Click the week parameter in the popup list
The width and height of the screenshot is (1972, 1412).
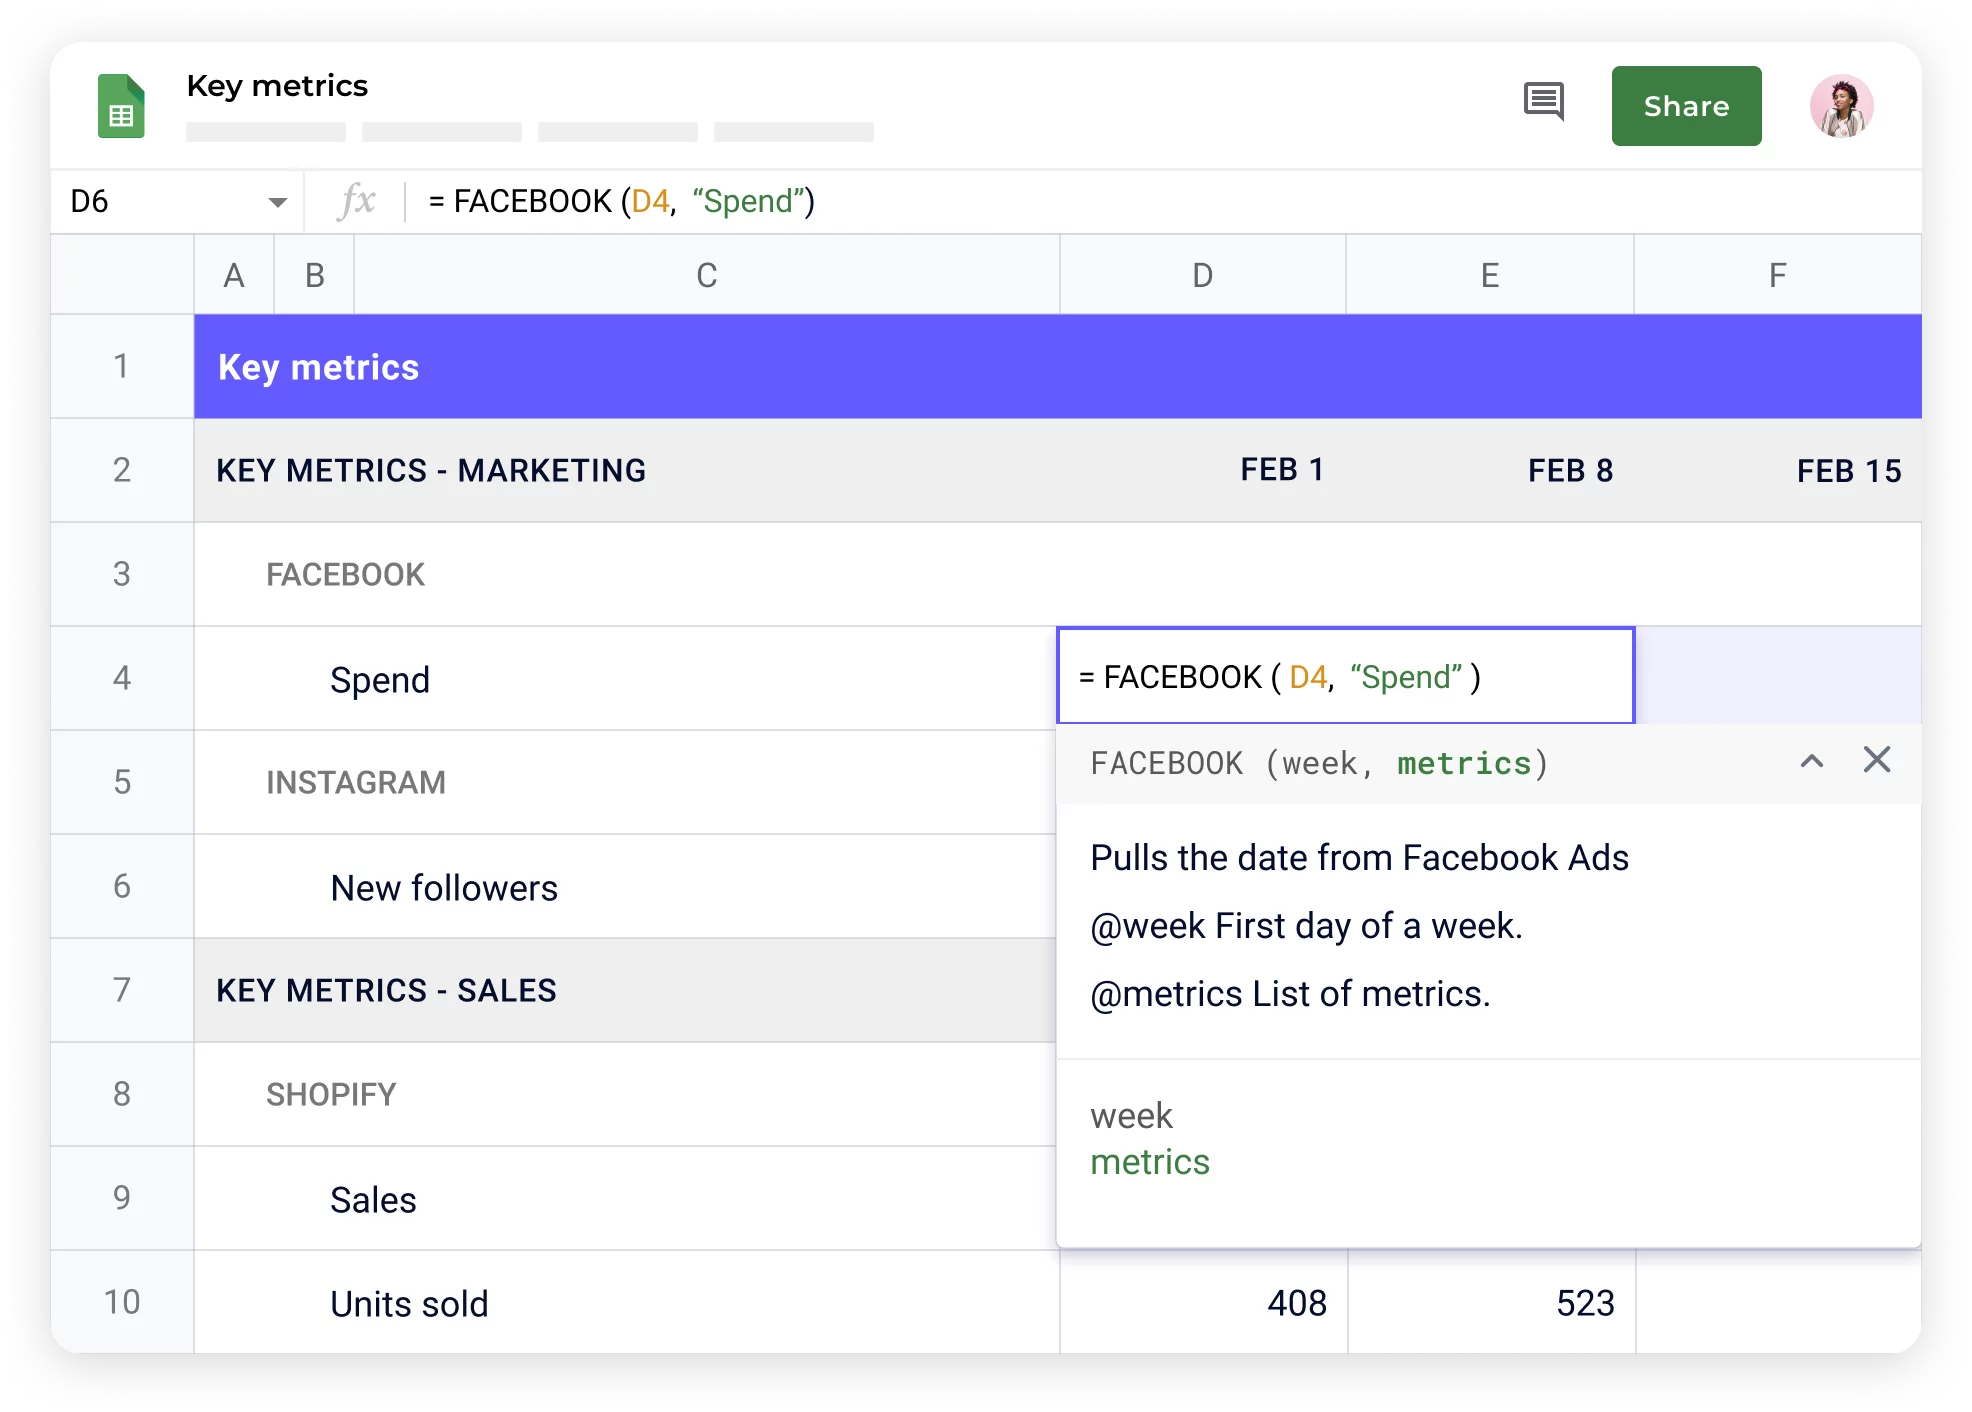pos(1131,1116)
